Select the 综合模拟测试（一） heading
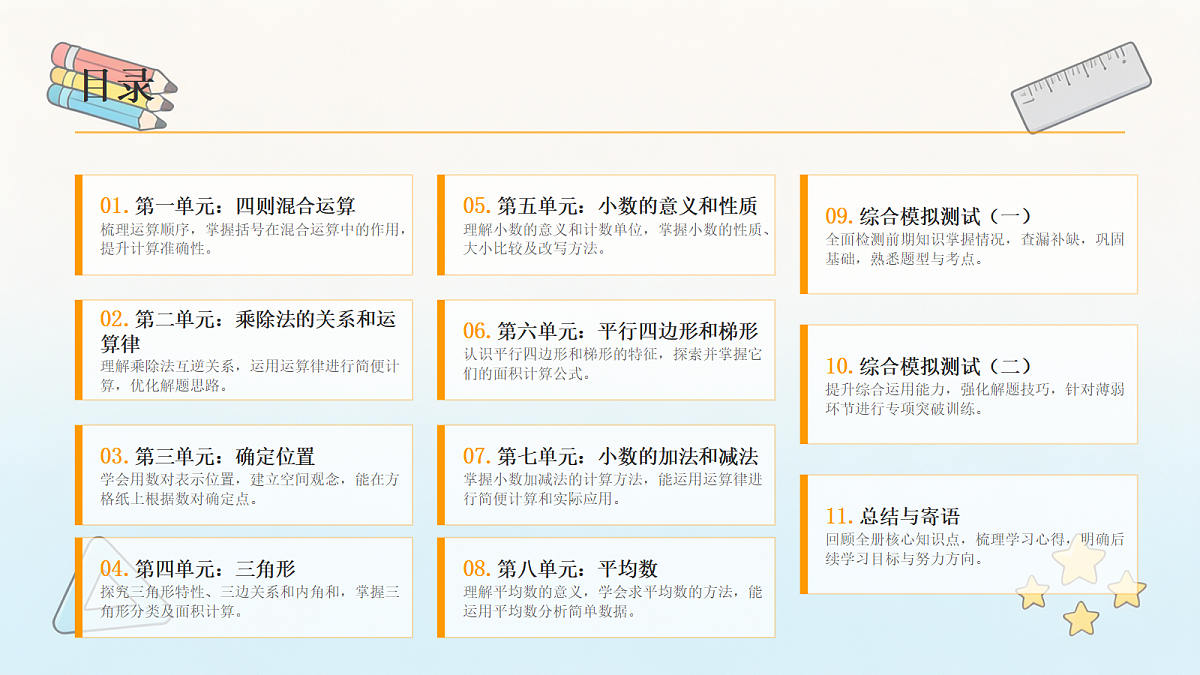Screen dimensions: 1200x675 click(945, 217)
